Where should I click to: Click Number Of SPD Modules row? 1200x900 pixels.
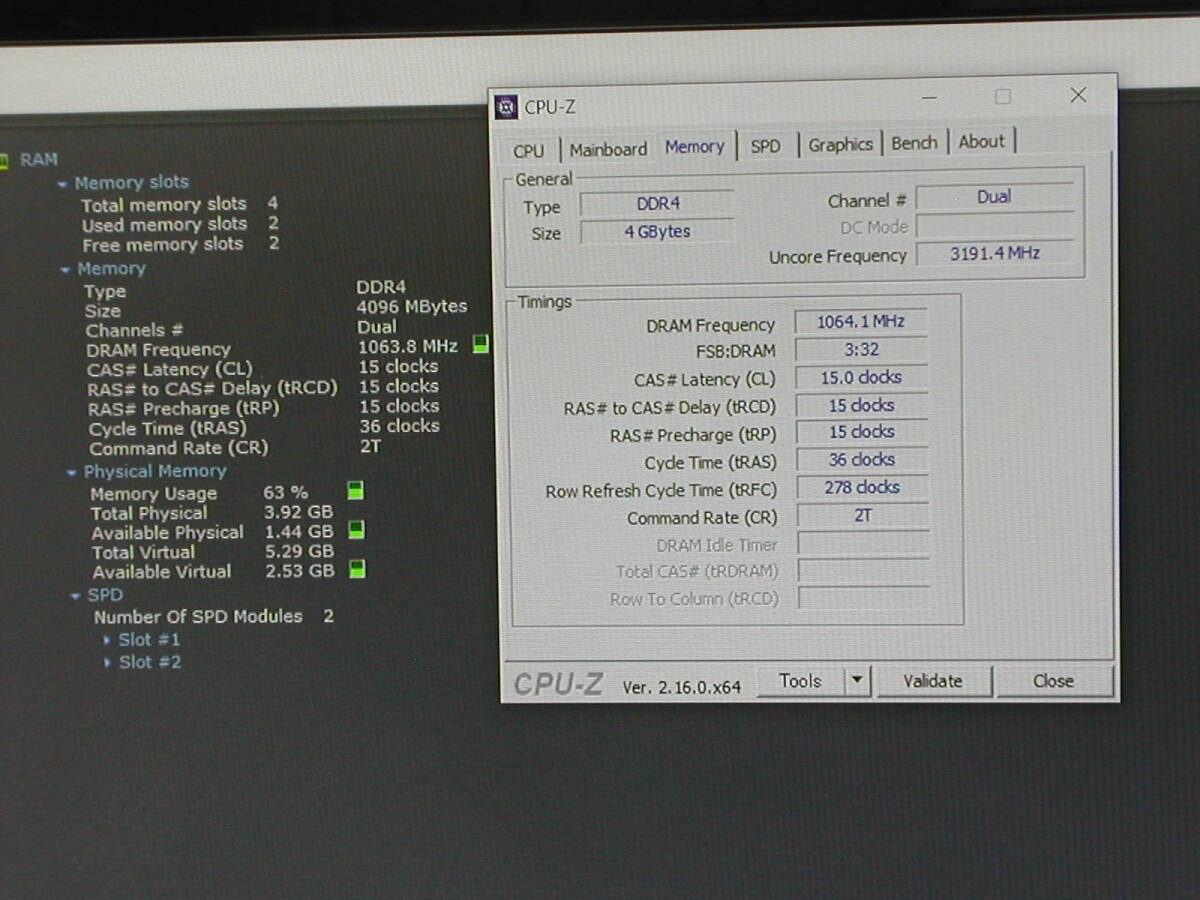coord(214,616)
